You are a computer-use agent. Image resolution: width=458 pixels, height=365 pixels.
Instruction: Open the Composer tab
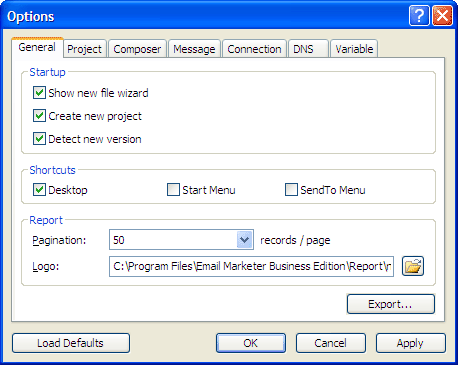point(137,49)
